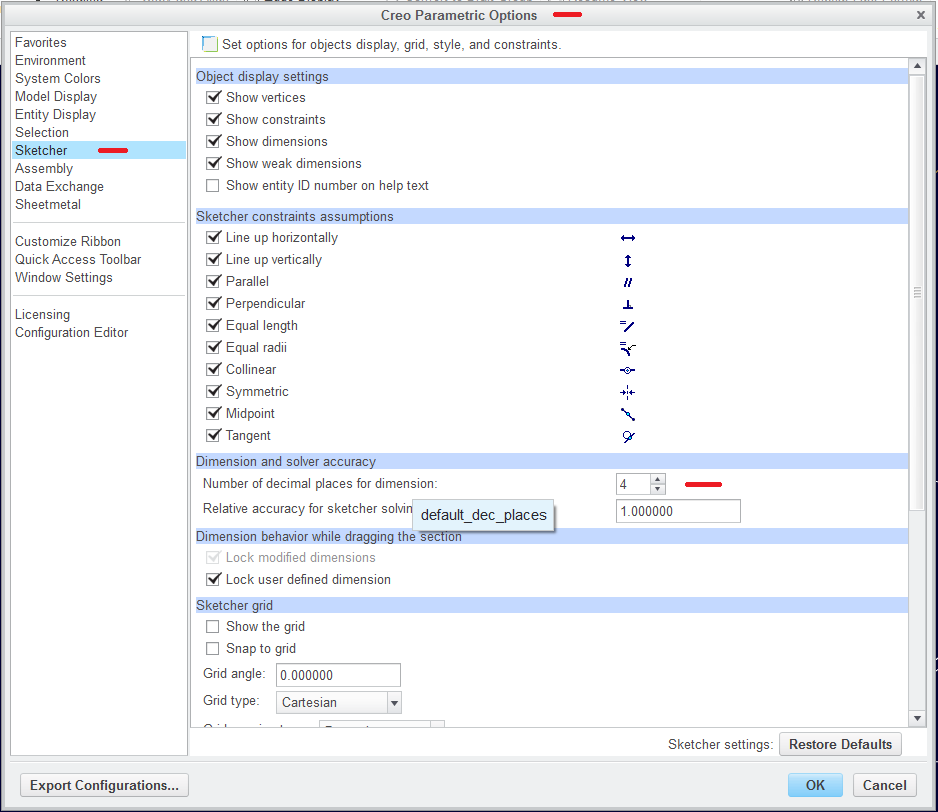
Task: Click Restore Defaults button
Action: 840,744
